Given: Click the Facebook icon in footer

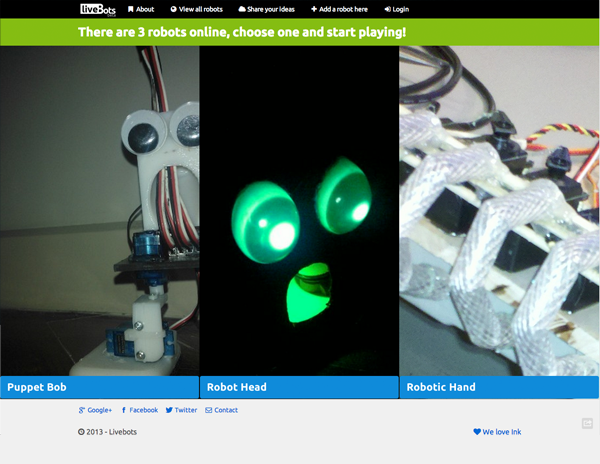Looking at the screenshot, I should point(124,410).
